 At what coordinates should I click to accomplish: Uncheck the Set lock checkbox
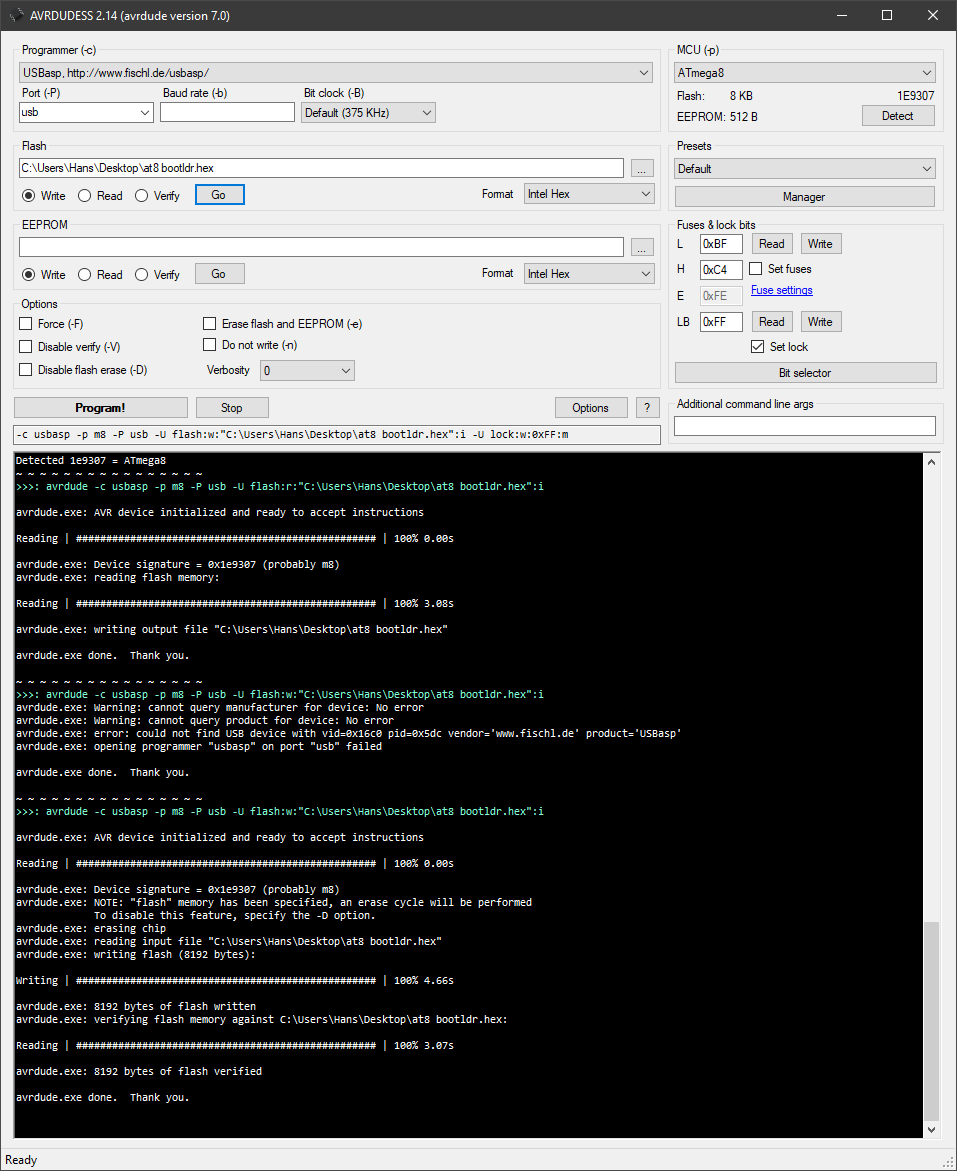[x=758, y=347]
